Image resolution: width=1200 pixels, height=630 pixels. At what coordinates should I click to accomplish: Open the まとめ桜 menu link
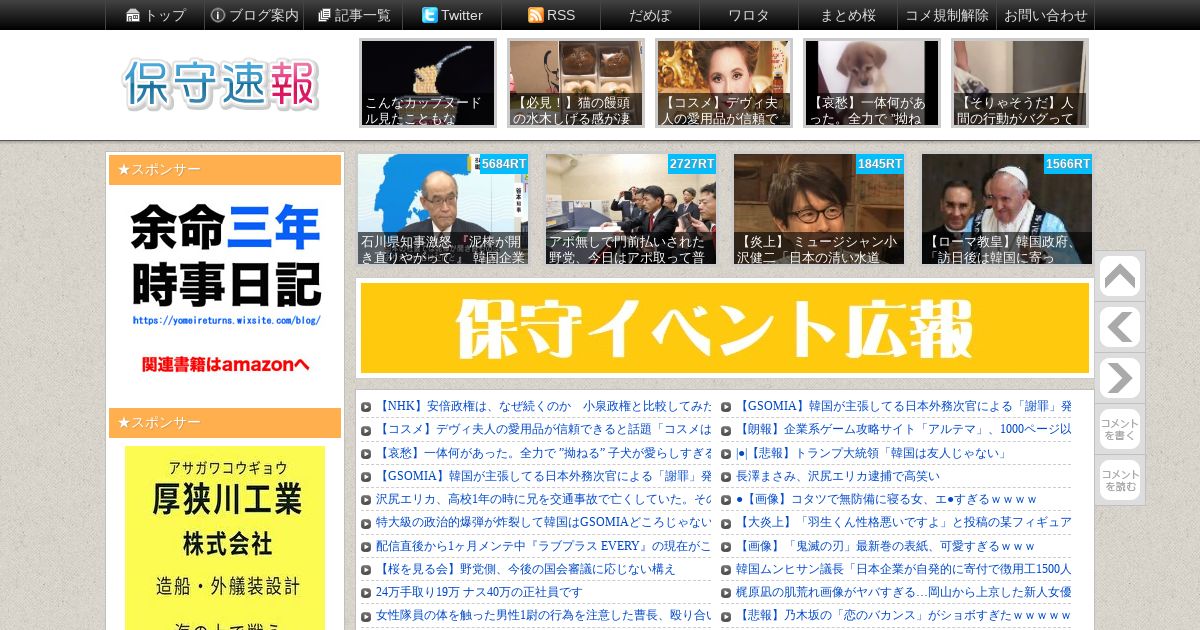[848, 15]
